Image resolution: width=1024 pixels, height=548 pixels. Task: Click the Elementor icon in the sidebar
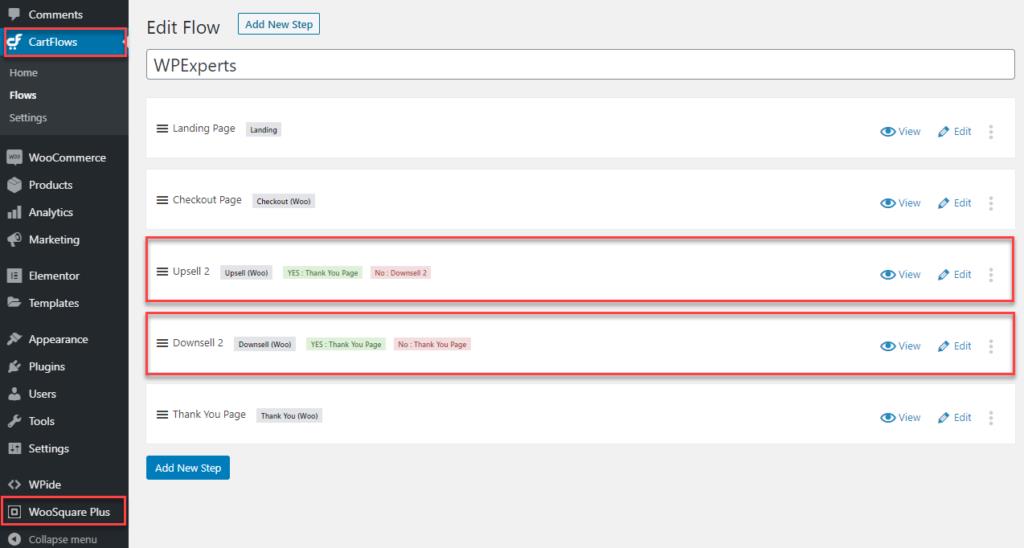pyautogui.click(x=14, y=276)
